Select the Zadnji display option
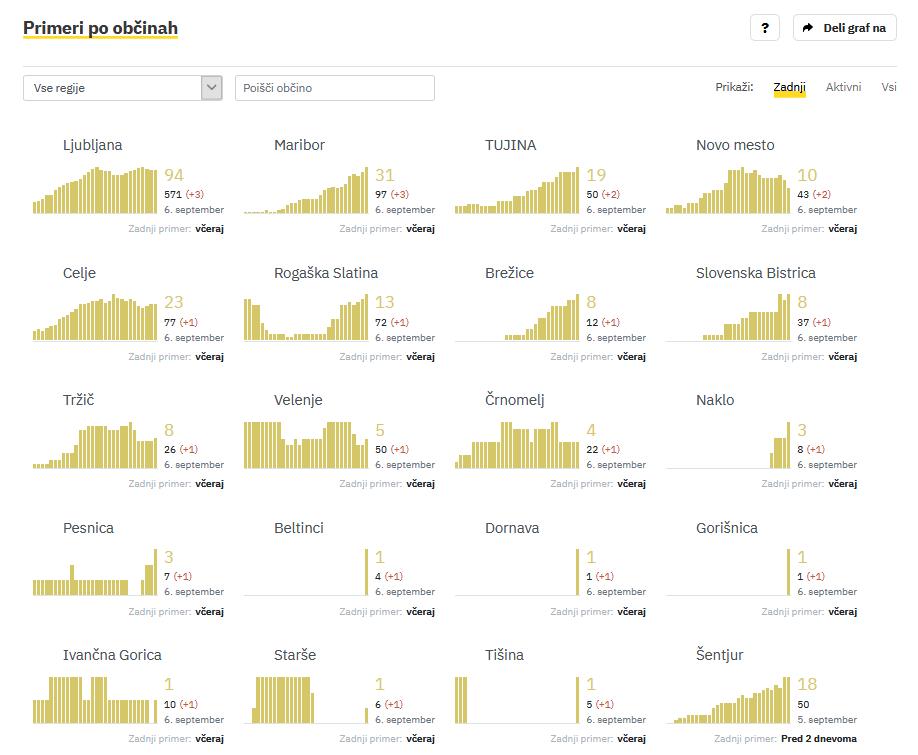Screen dimensions: 918x755 tap(789, 88)
